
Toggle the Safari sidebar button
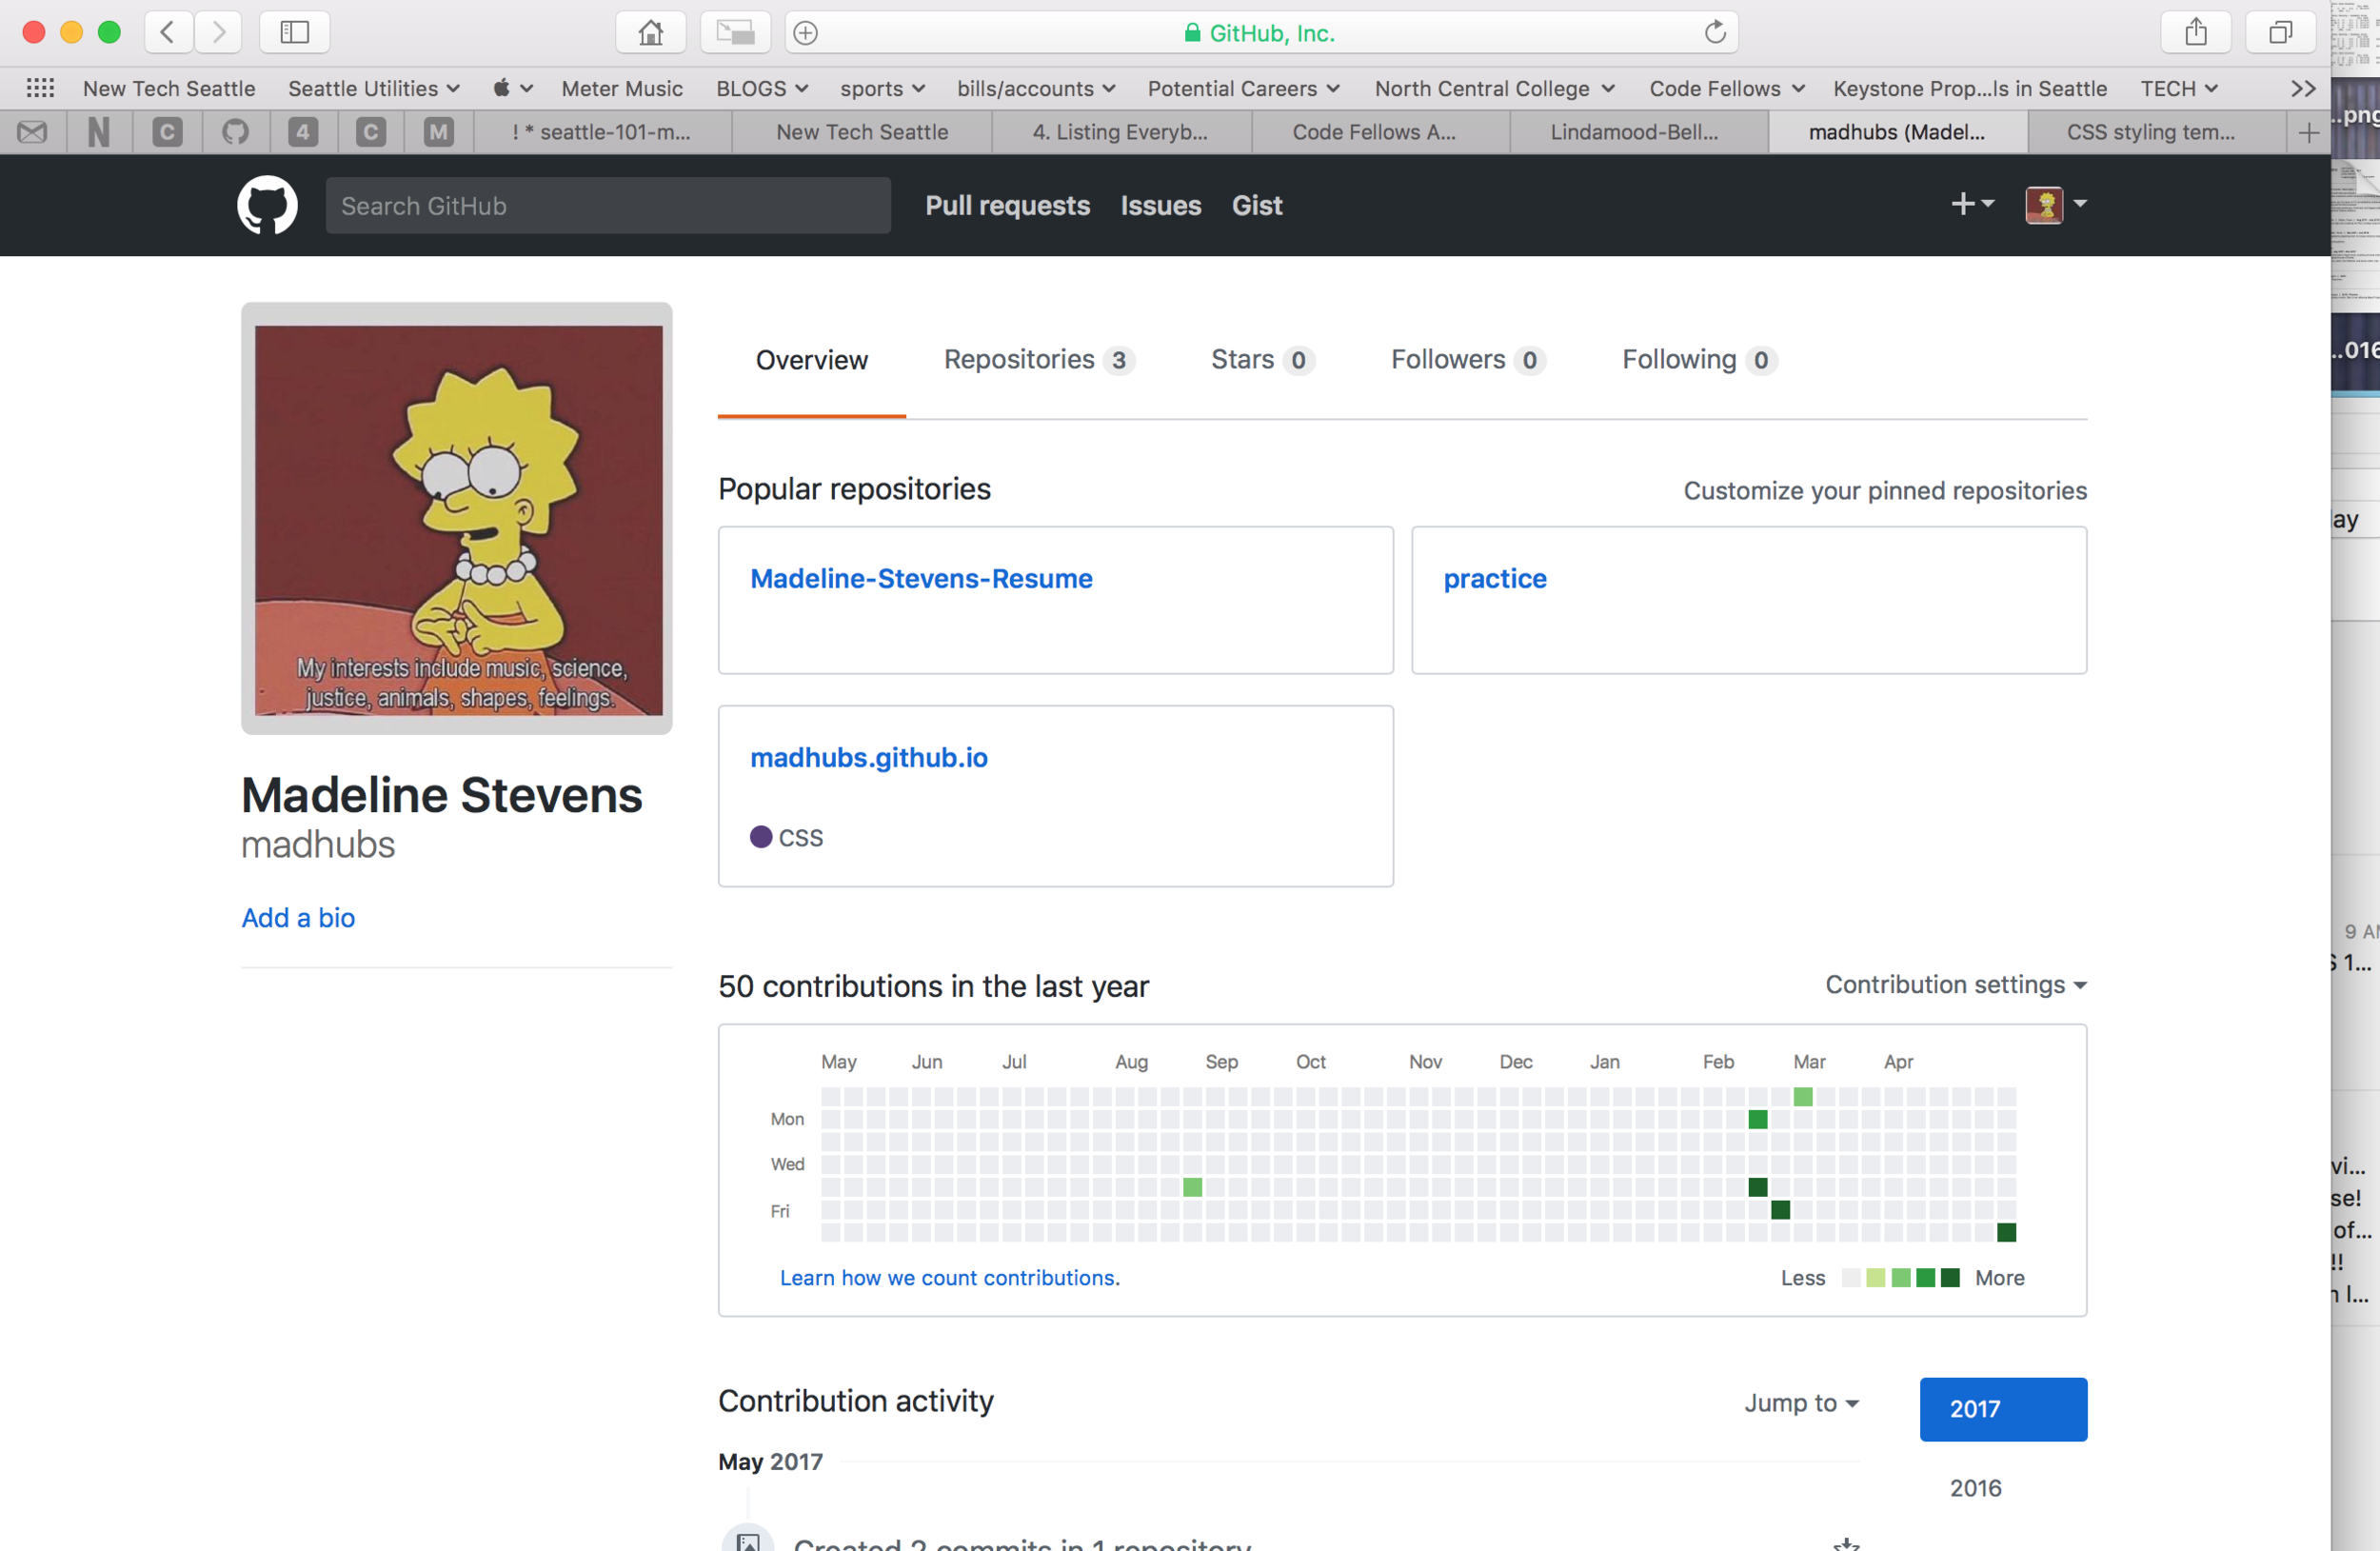click(294, 32)
